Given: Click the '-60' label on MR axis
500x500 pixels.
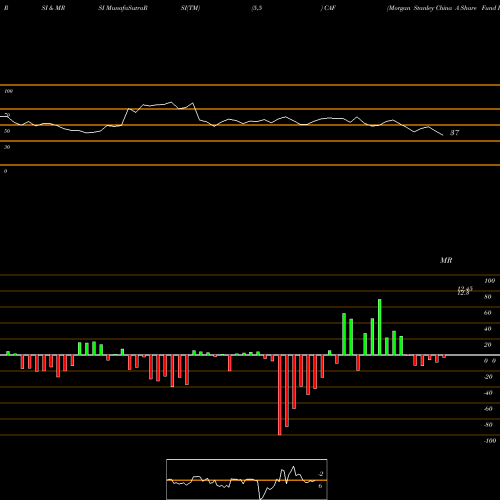Looking at the screenshot, I should pyautogui.click(x=488, y=409).
